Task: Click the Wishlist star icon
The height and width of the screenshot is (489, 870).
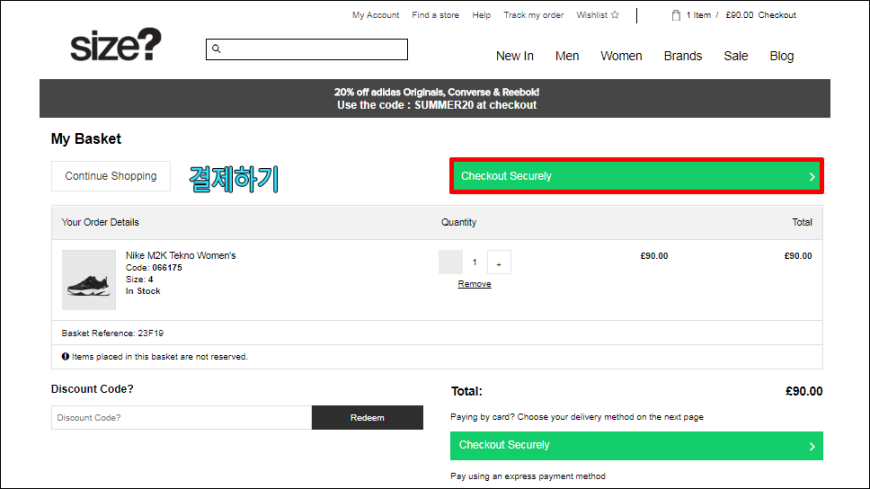Action: pos(615,15)
